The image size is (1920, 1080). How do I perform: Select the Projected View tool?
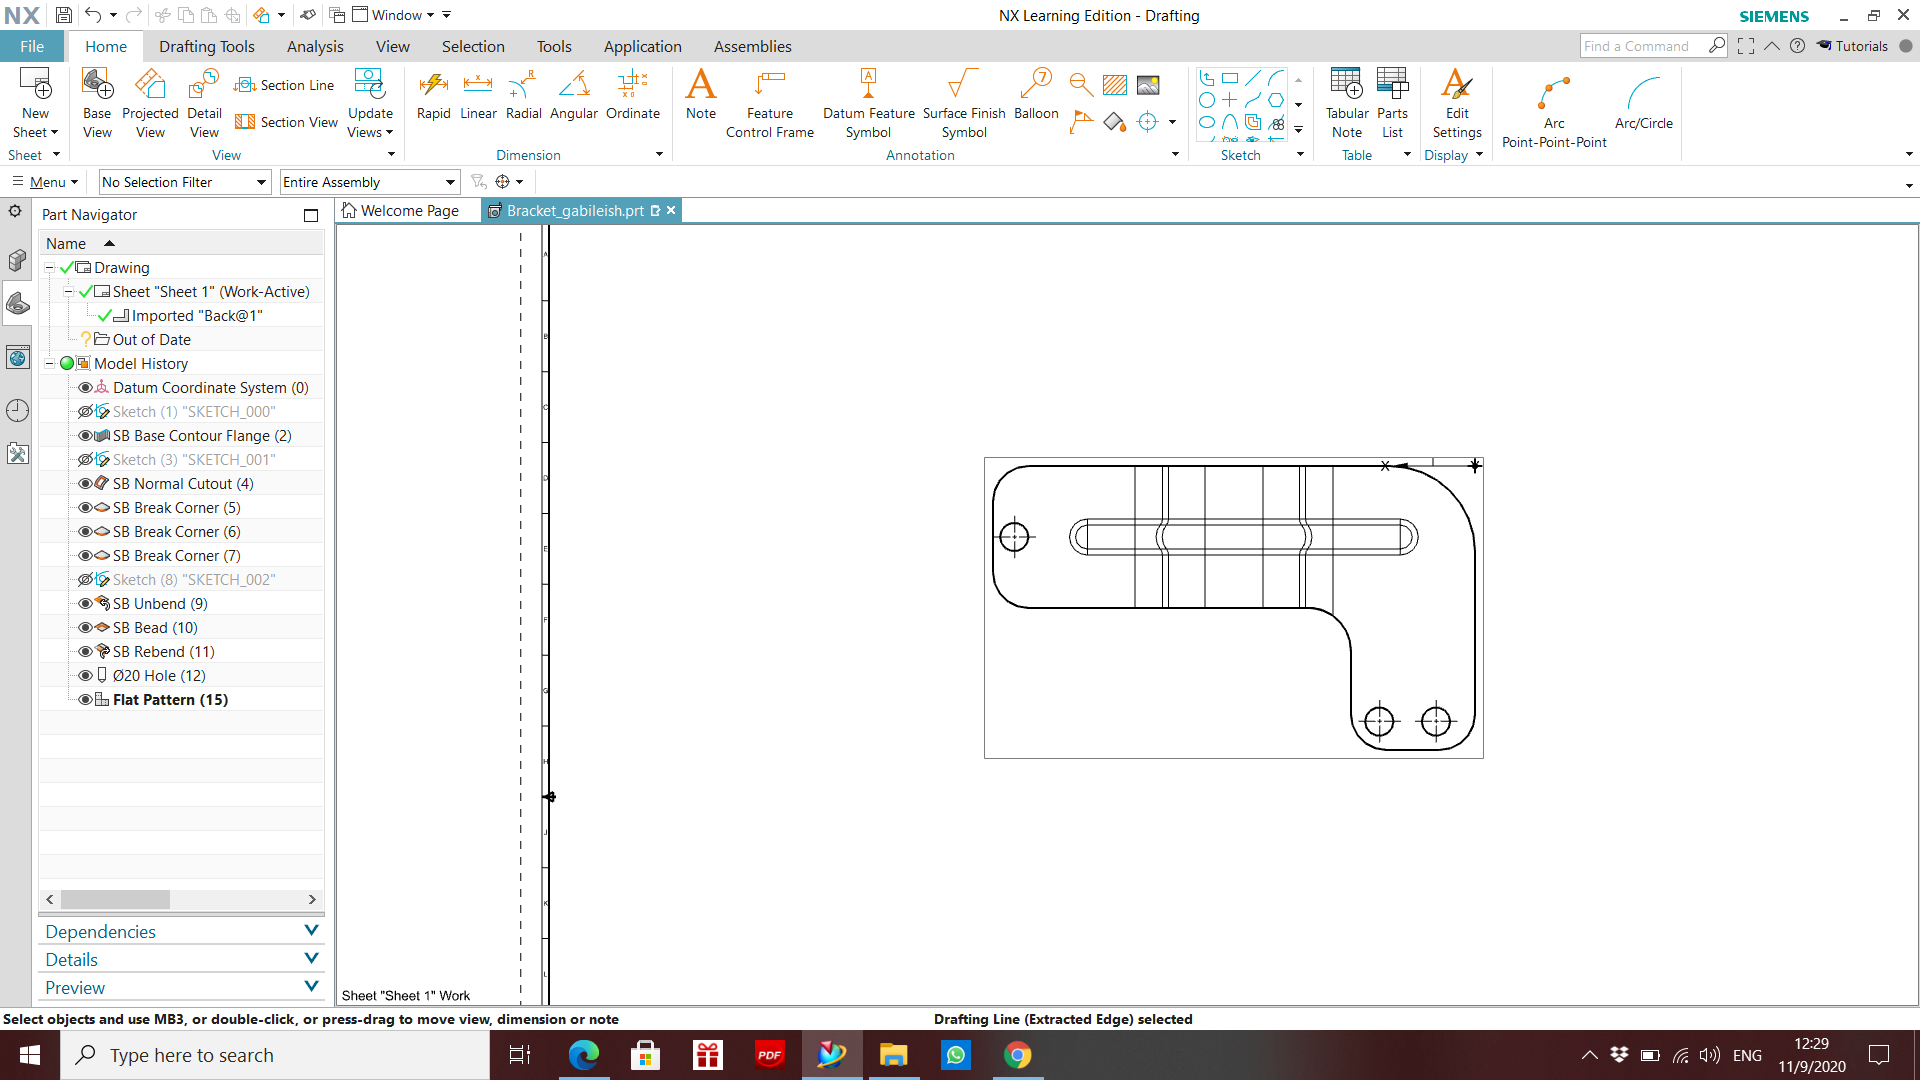point(150,103)
